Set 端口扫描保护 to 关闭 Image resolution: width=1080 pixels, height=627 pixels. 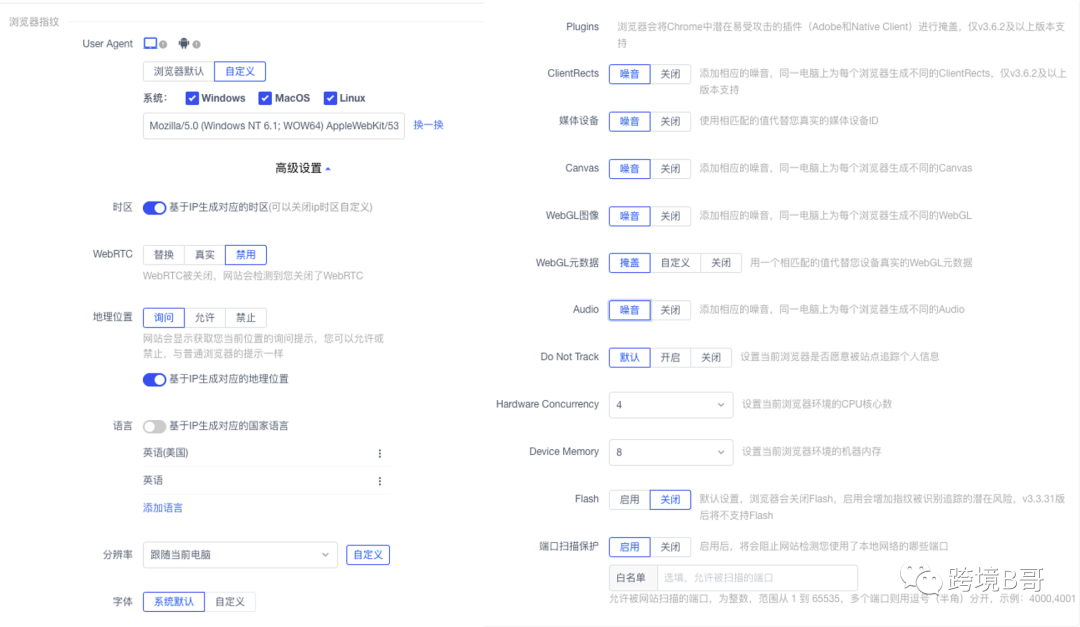(670, 547)
